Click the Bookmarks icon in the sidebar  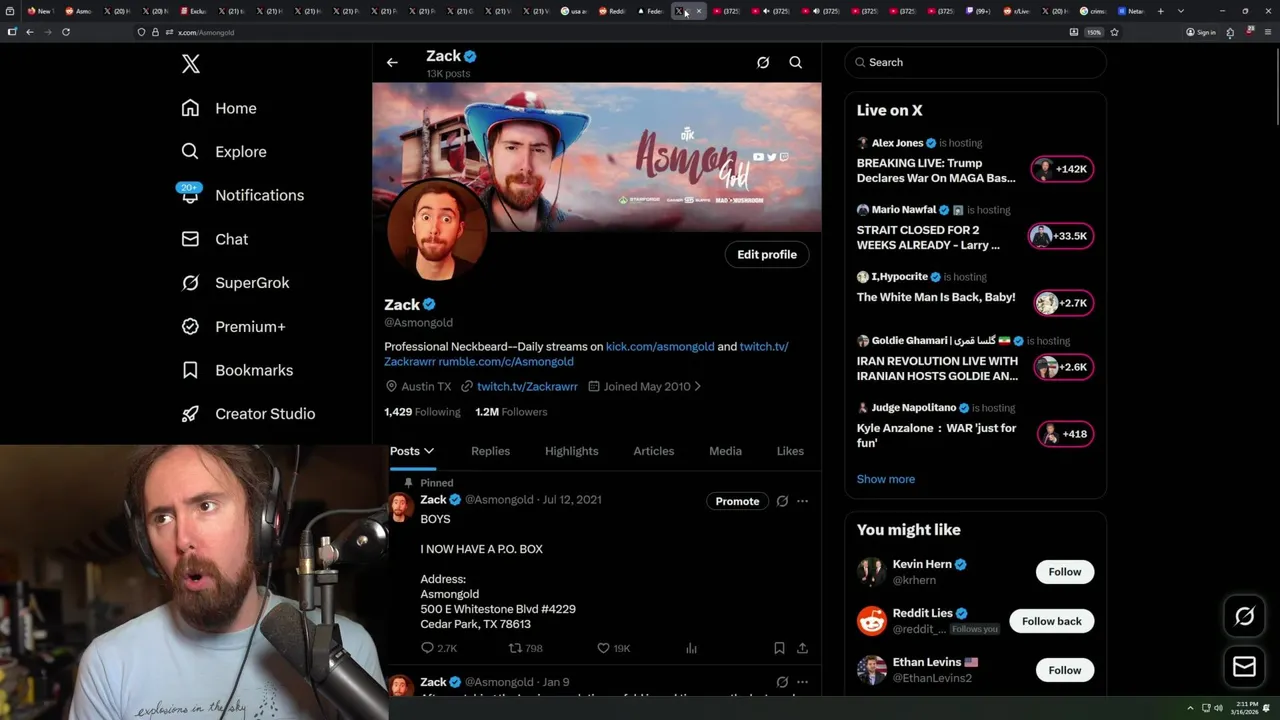point(190,370)
